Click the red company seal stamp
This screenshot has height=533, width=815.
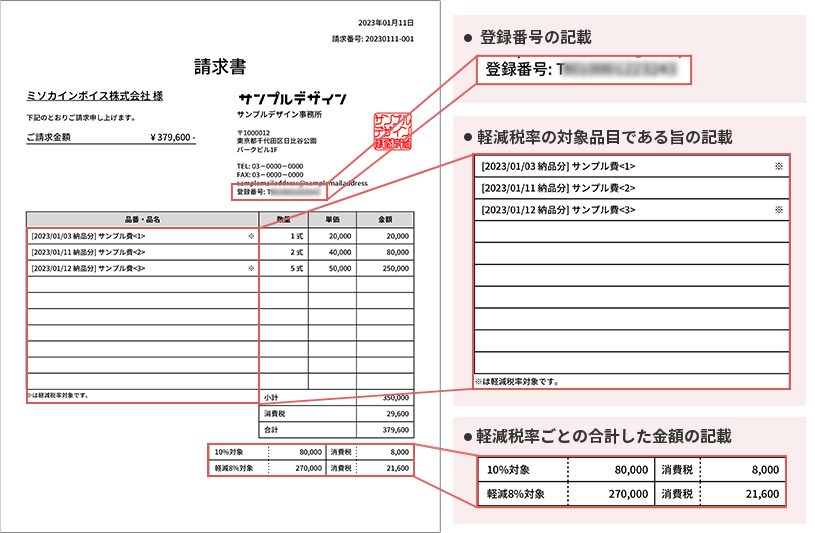tap(391, 131)
